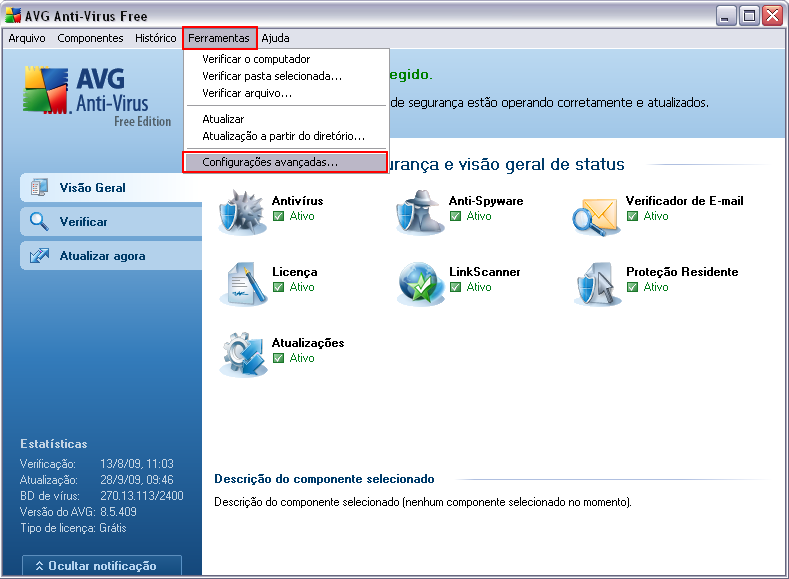The height and width of the screenshot is (579, 789).
Task: Click the Licença Ativo green checkmark
Action: 278,287
